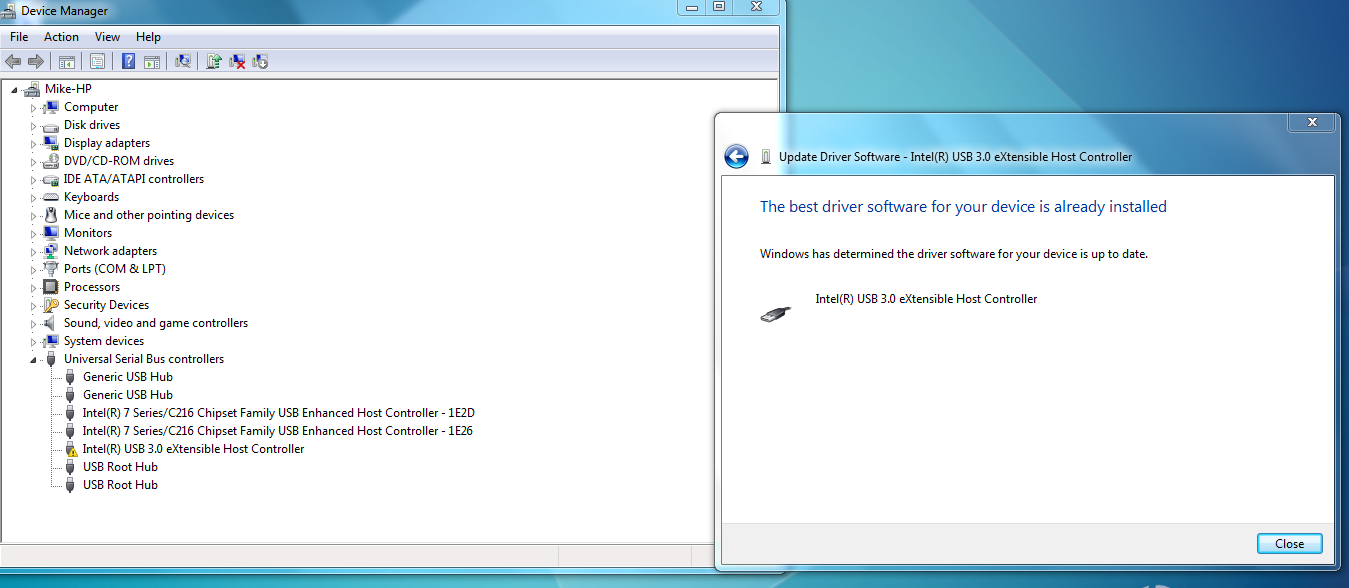Expand the Computer node
The width and height of the screenshot is (1349, 588).
coord(33,107)
